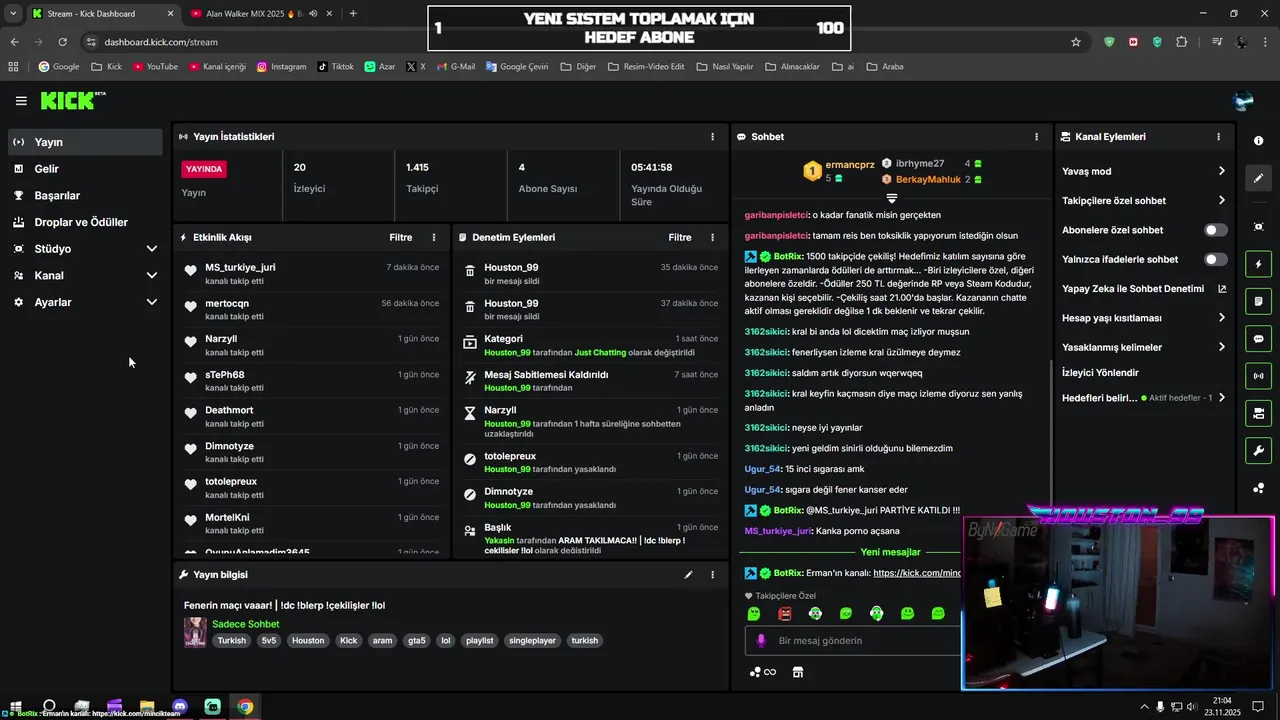Collapse the chat leaderboard chevron
The image size is (1280, 720).
pyautogui.click(x=892, y=199)
